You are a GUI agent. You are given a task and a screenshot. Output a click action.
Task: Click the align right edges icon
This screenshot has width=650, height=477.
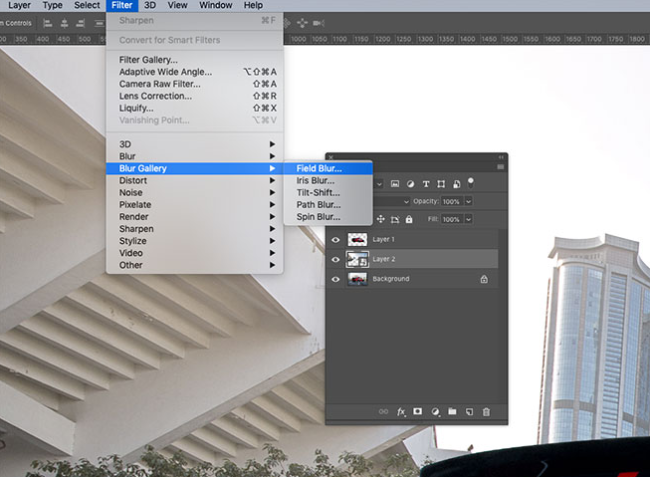point(80,23)
